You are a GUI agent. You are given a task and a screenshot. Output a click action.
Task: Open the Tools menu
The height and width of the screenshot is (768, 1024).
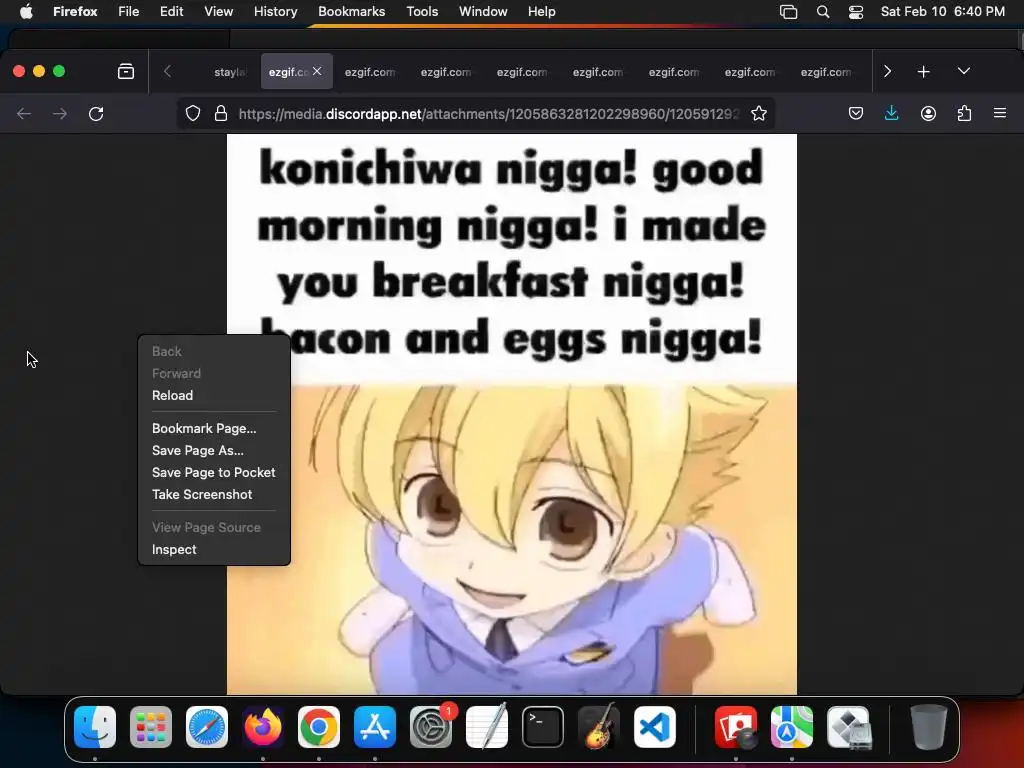[422, 12]
